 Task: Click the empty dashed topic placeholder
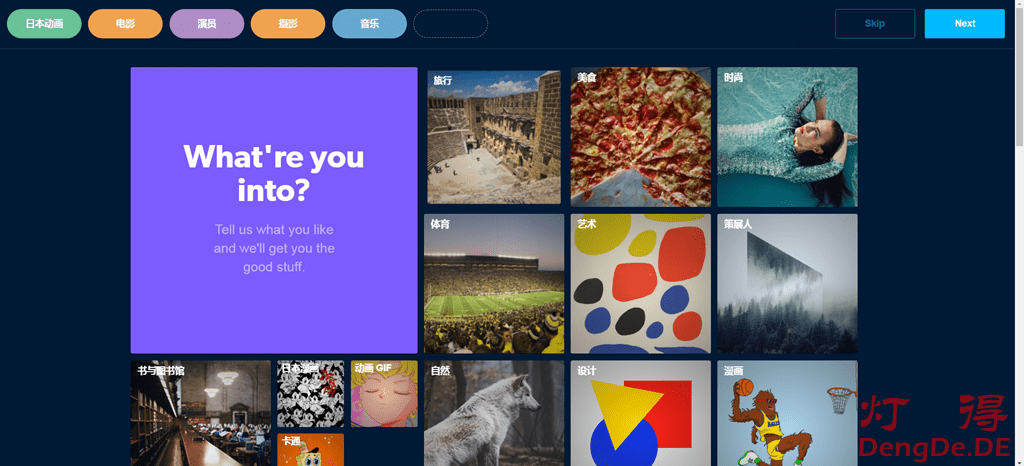pos(451,23)
